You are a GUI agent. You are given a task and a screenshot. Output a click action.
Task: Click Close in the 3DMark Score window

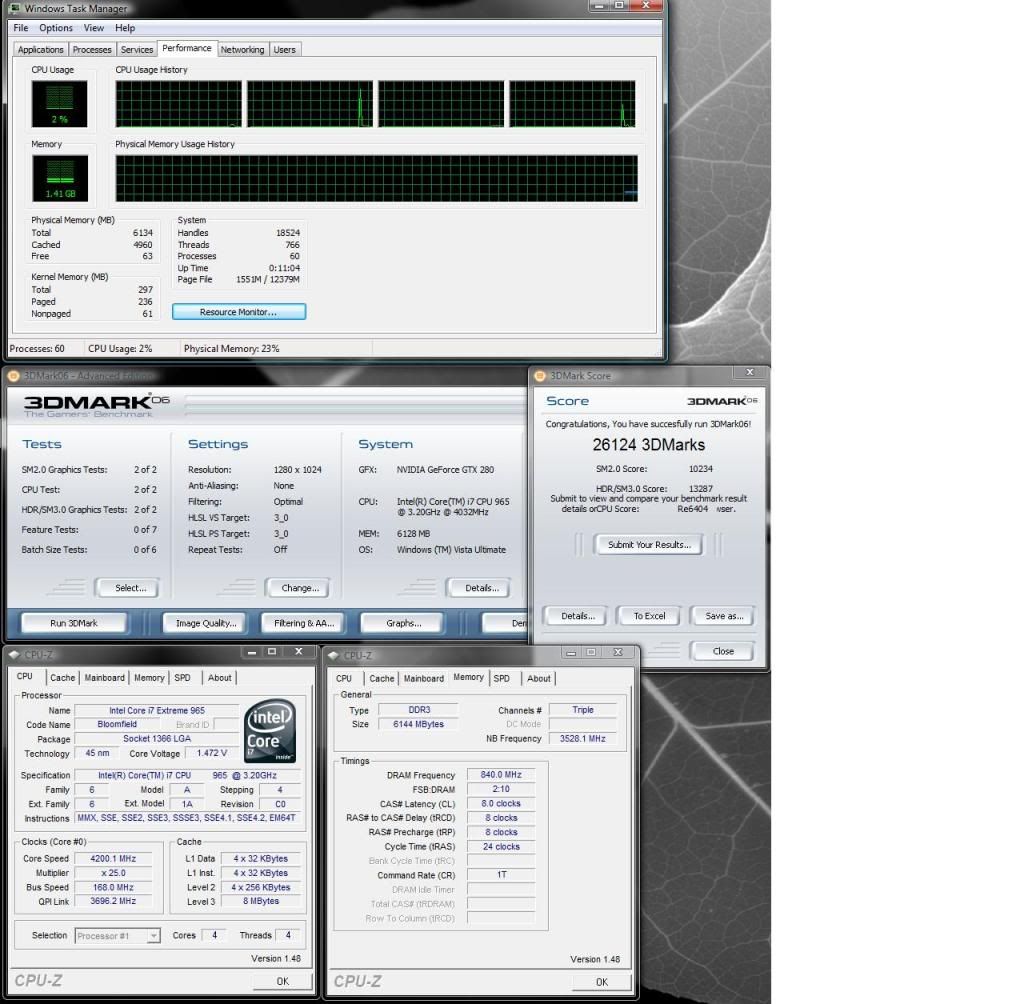723,651
